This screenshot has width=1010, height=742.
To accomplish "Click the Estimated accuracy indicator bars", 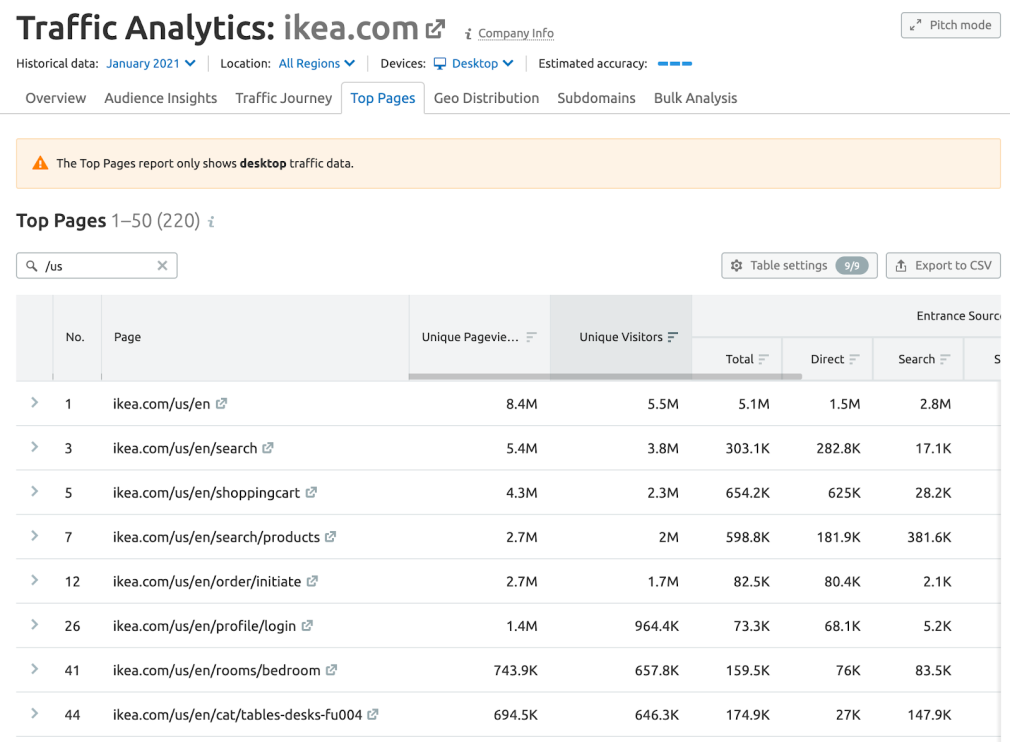I will point(674,64).
